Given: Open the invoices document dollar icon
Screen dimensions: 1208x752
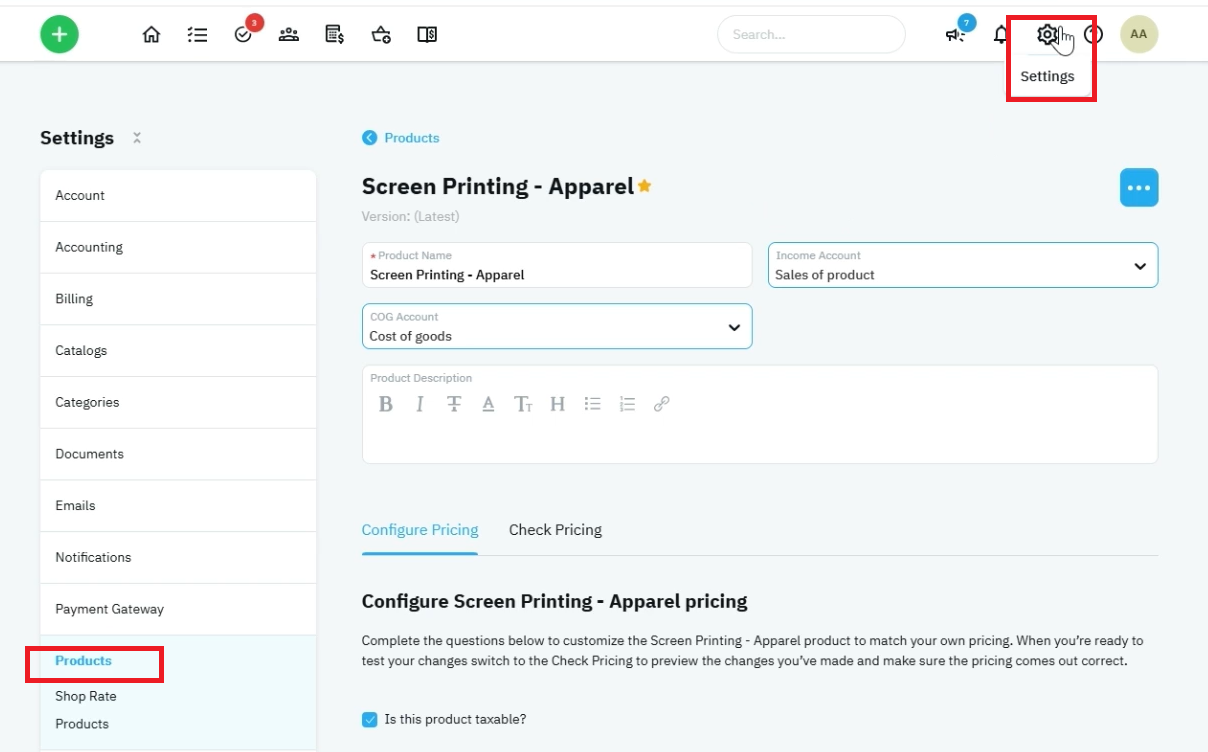Looking at the screenshot, I should 335,35.
